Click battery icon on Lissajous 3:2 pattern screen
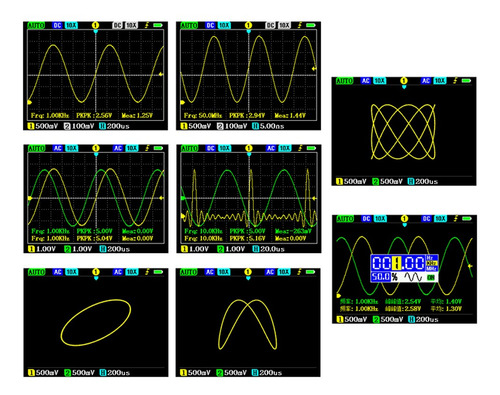The height and width of the screenshot is (395, 500). [x=466, y=81]
